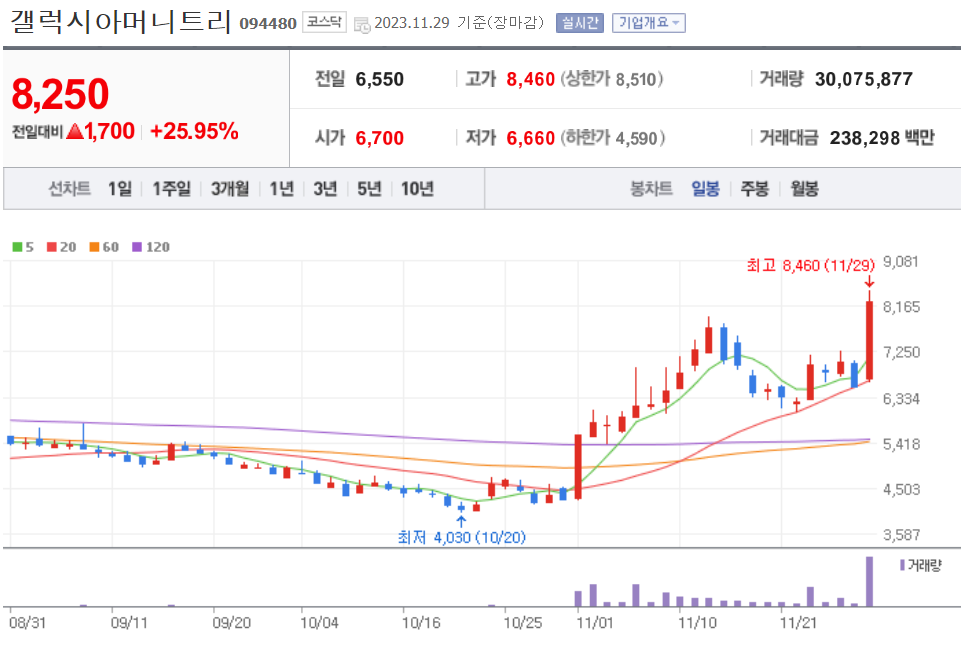961x649 pixels.
Task: Click the 최저 4,030 (10/20) chart label
Action: (462, 537)
